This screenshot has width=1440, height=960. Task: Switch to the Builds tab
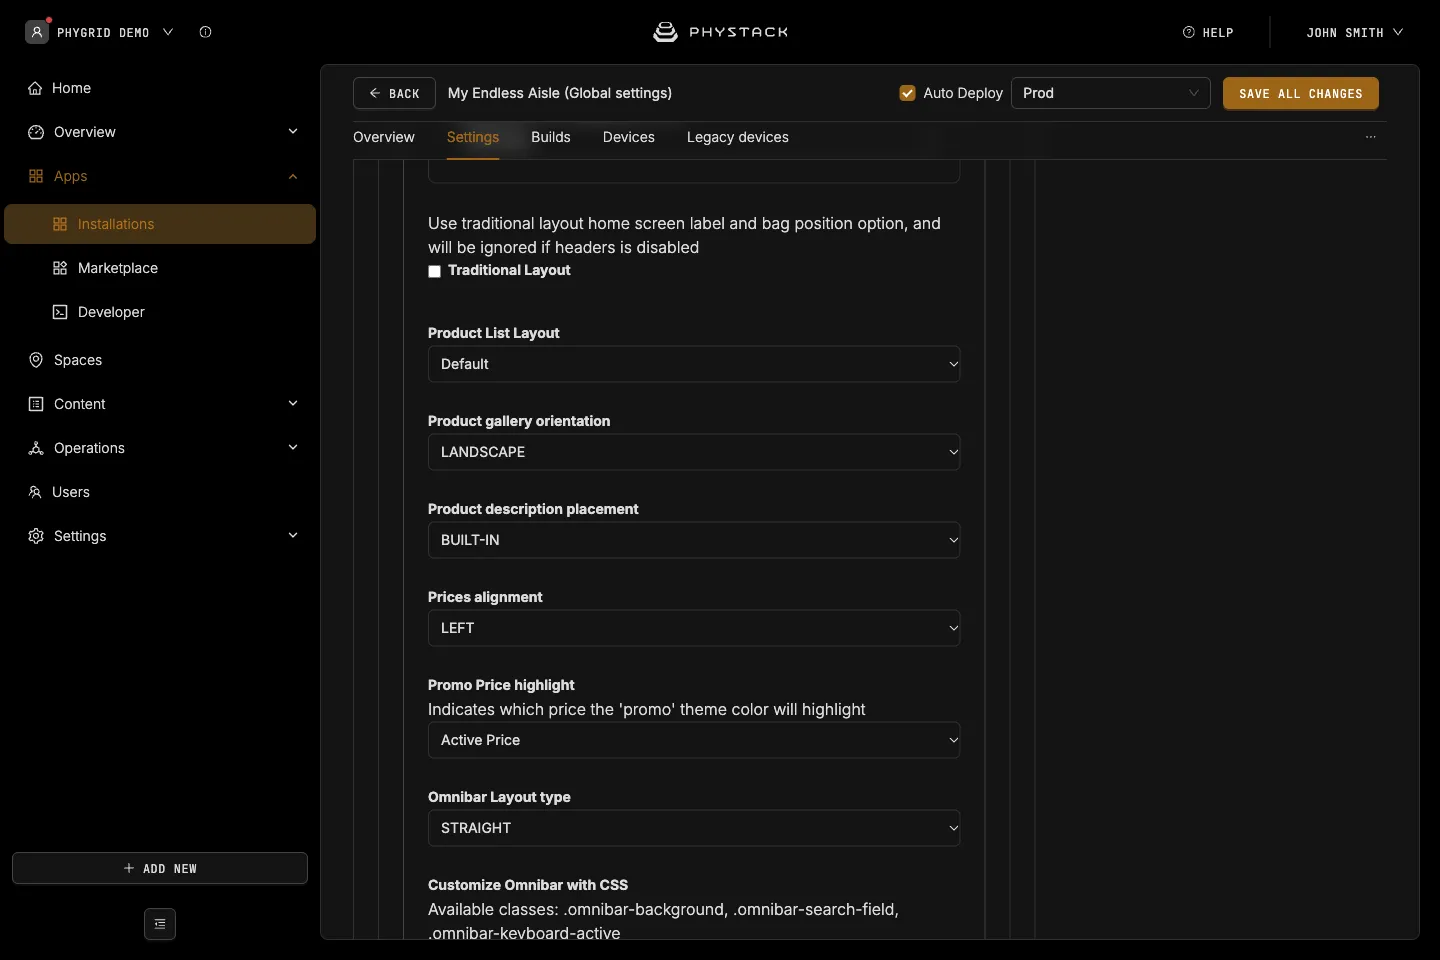click(x=551, y=137)
